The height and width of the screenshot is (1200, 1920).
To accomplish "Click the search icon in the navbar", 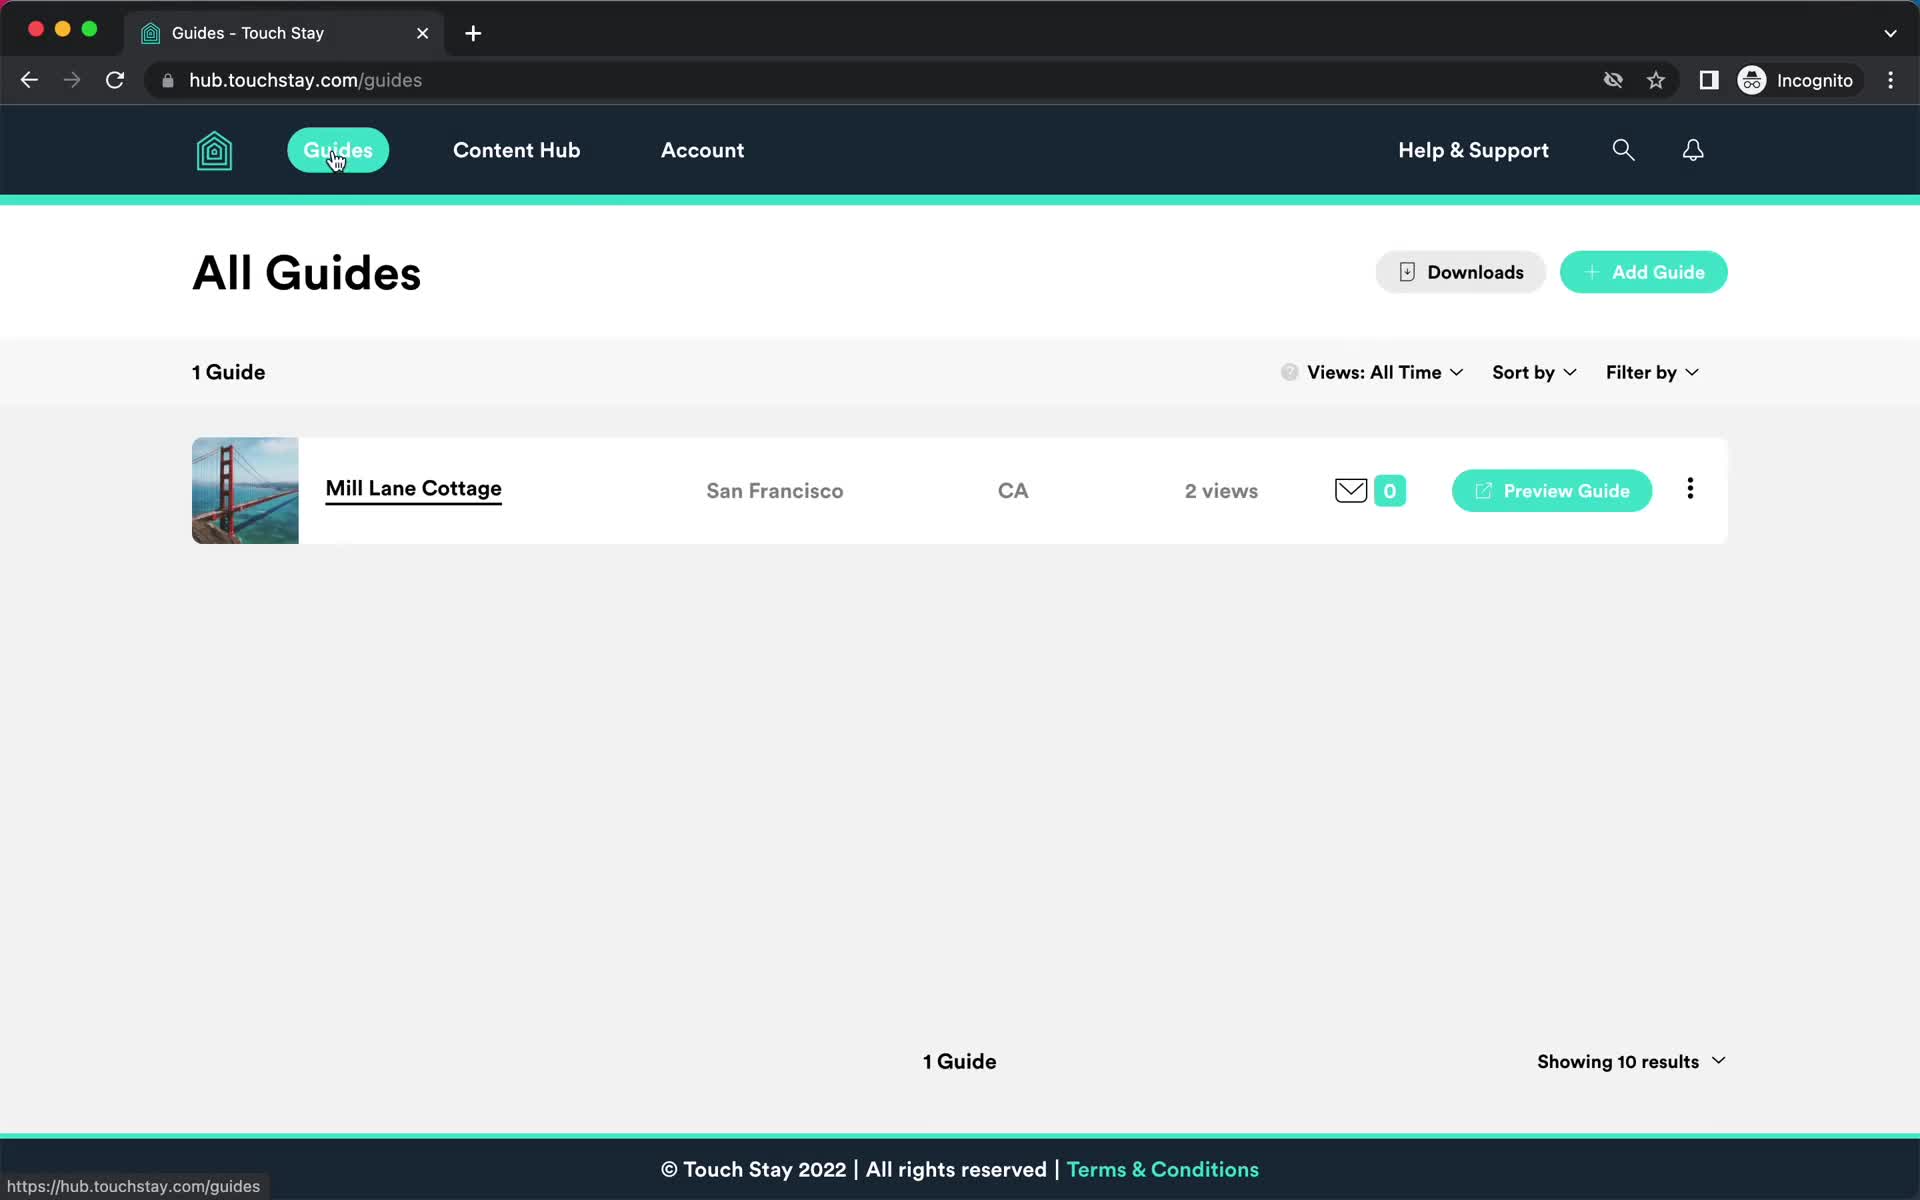I will 1623,149.
